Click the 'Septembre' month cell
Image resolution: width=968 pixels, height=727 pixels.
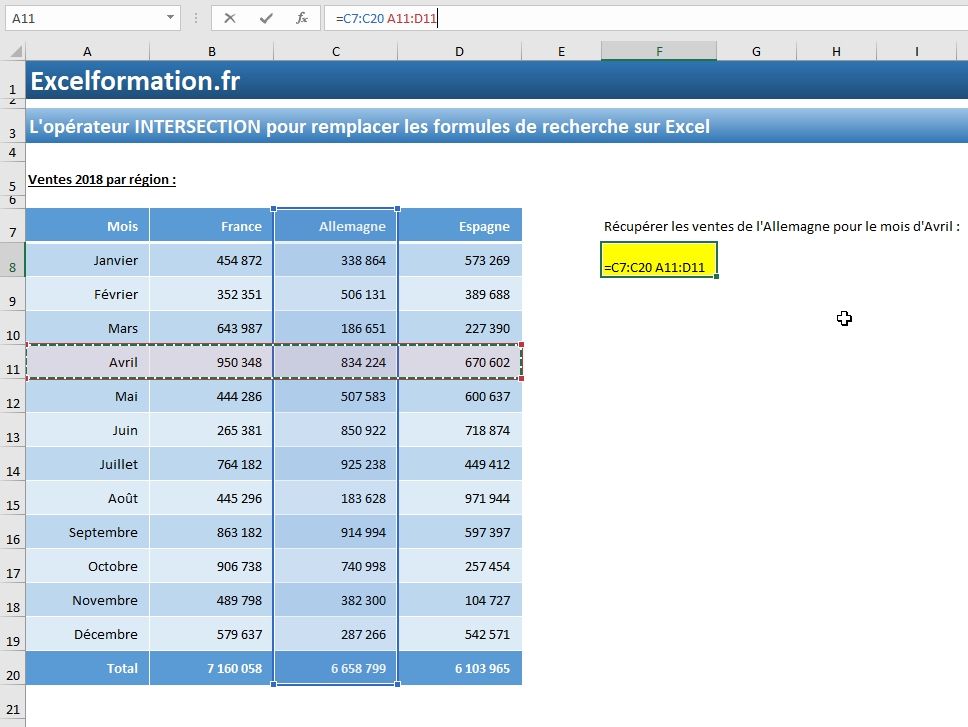pos(87,532)
